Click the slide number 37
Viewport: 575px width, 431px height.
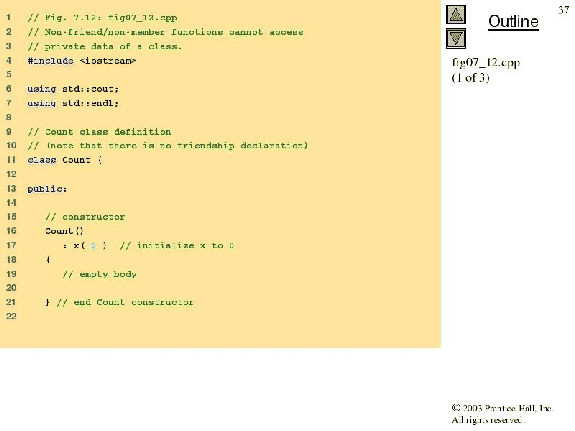[x=564, y=10]
